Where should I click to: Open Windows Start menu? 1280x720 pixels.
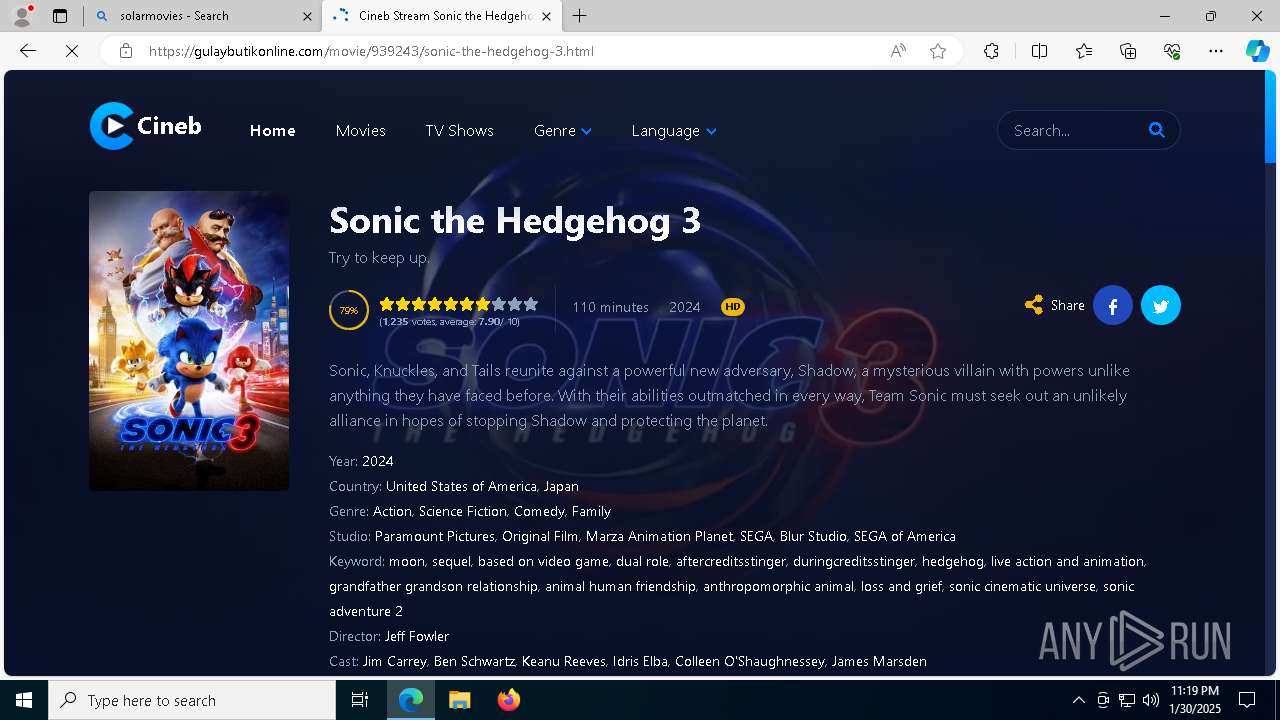point(24,700)
